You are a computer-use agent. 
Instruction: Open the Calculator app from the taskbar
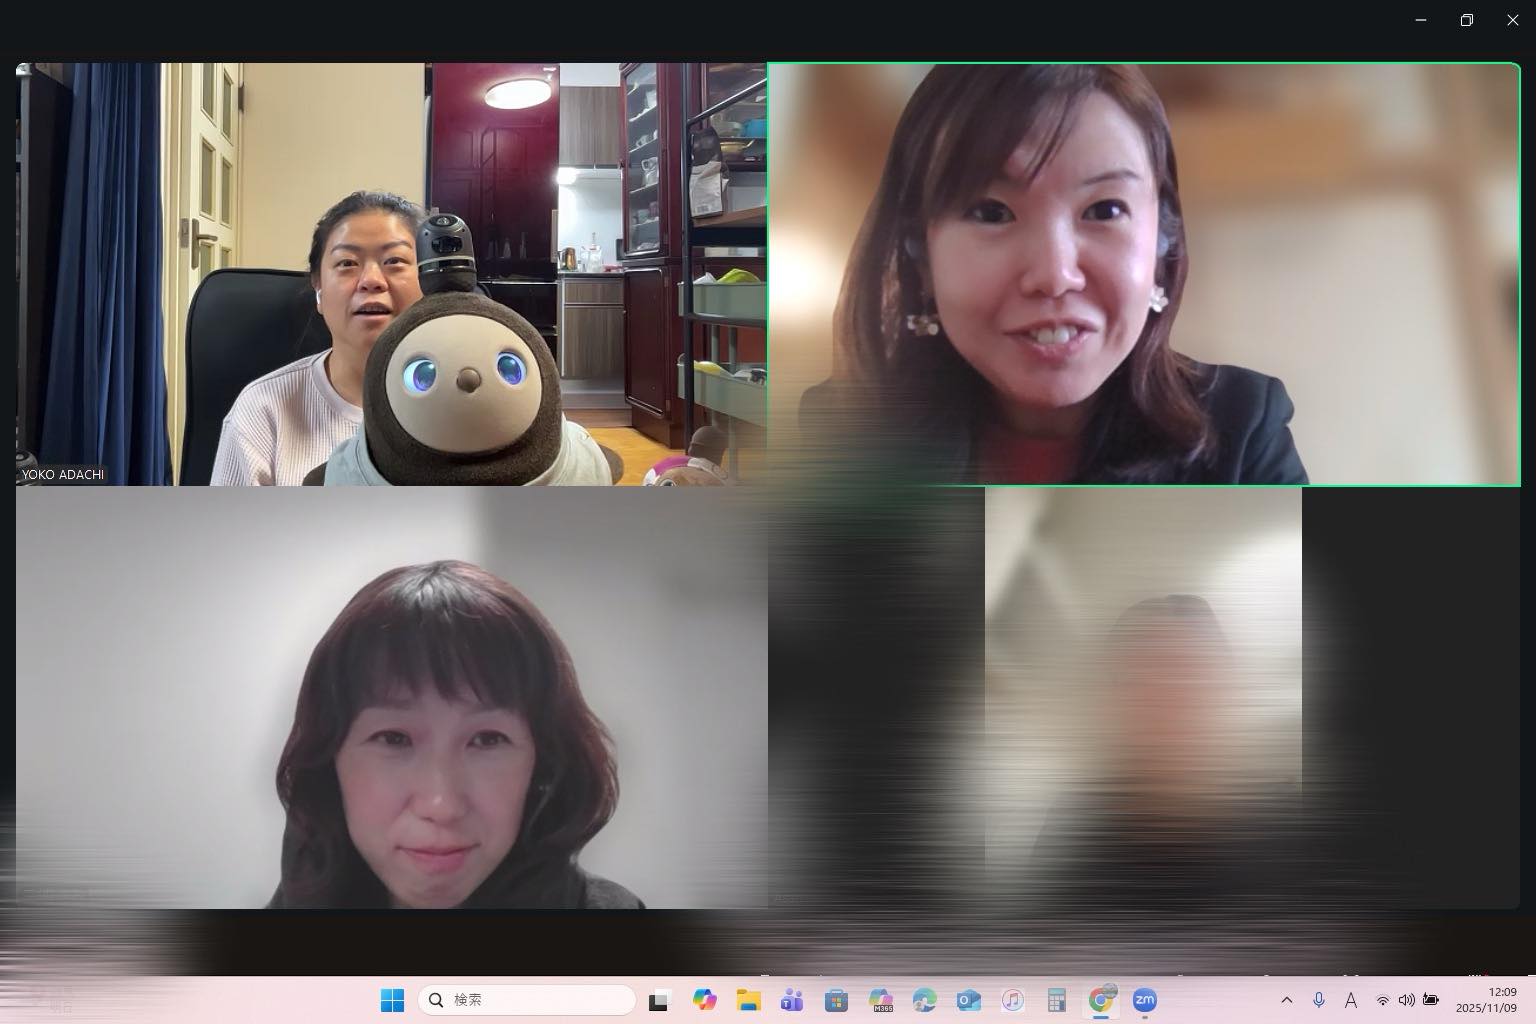[x=1056, y=1000]
